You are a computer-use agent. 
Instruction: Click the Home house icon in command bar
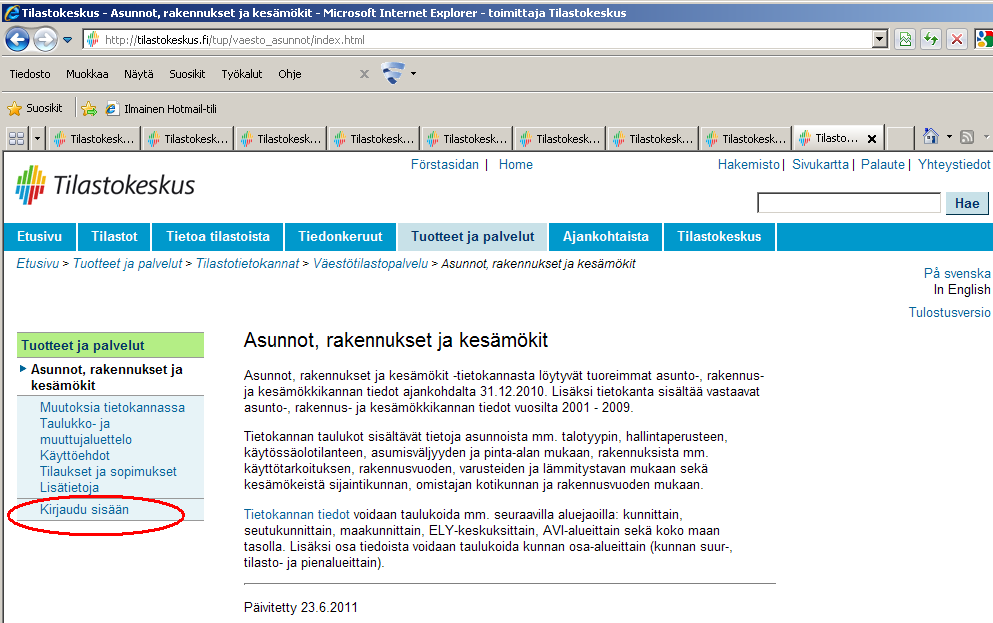[930, 136]
